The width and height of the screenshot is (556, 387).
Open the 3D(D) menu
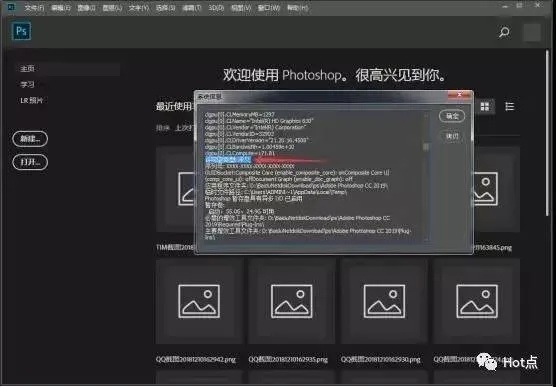pyautogui.click(x=216, y=7)
